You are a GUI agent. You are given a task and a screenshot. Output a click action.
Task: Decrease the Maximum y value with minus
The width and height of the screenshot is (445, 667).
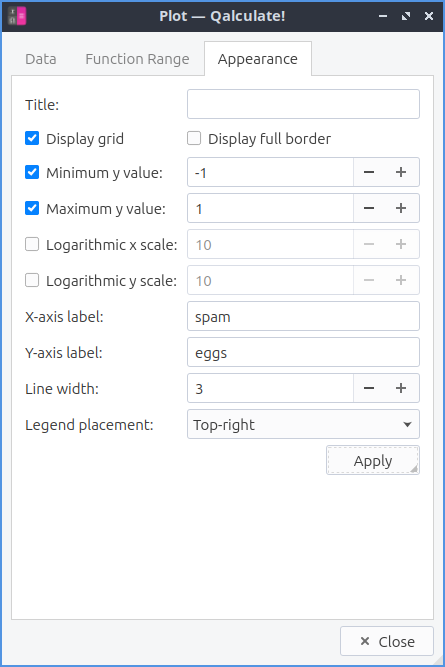[x=369, y=208]
